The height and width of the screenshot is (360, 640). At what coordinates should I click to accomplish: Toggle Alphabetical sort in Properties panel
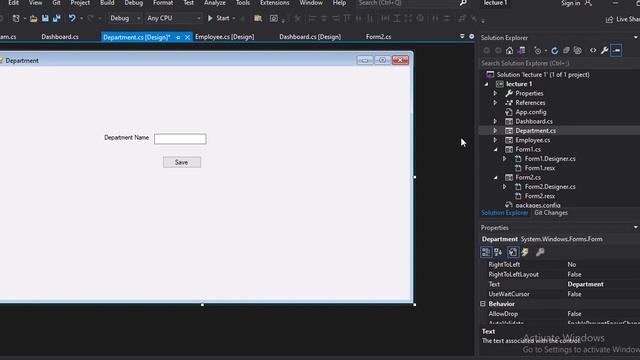coord(498,252)
